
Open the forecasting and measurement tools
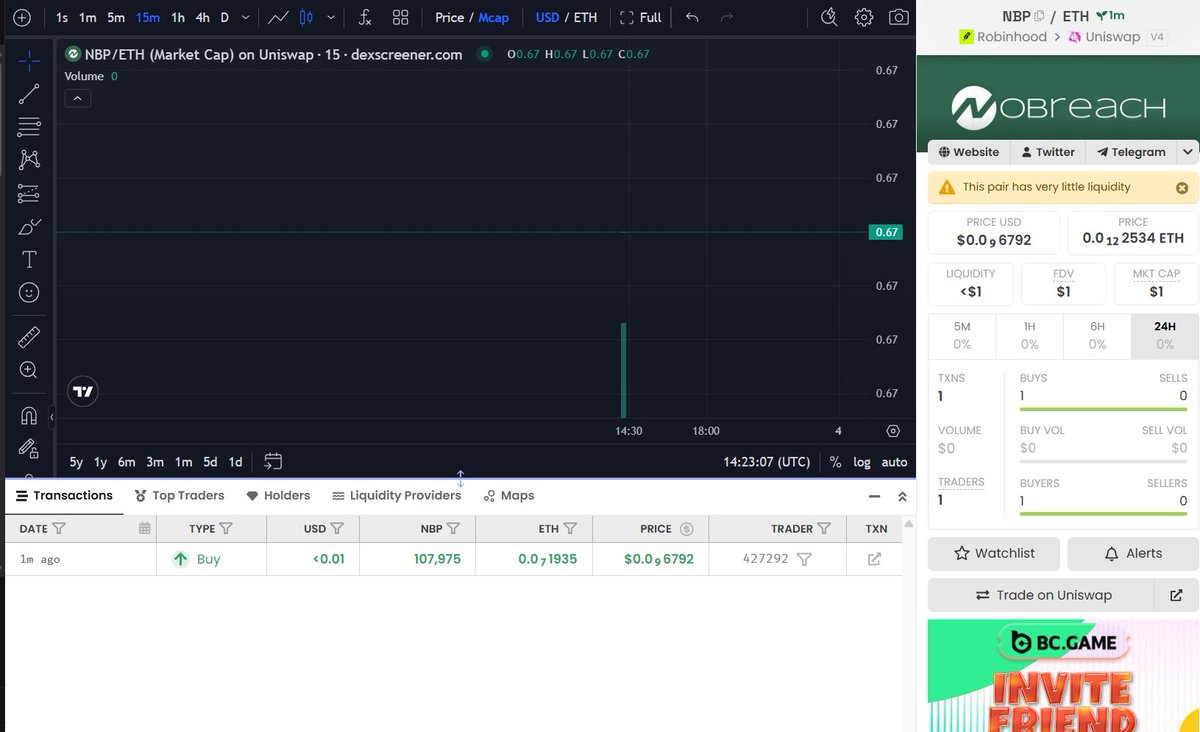pyautogui.click(x=29, y=193)
